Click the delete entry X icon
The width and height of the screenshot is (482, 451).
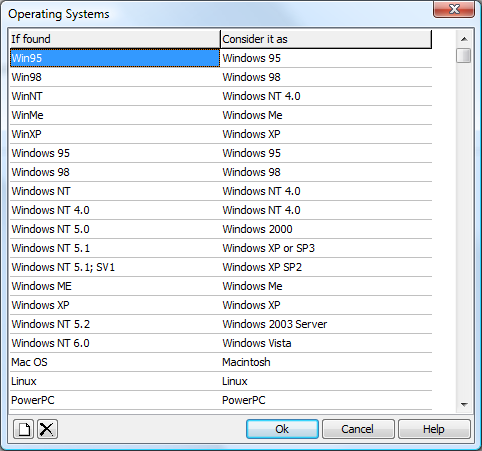[x=47, y=429]
